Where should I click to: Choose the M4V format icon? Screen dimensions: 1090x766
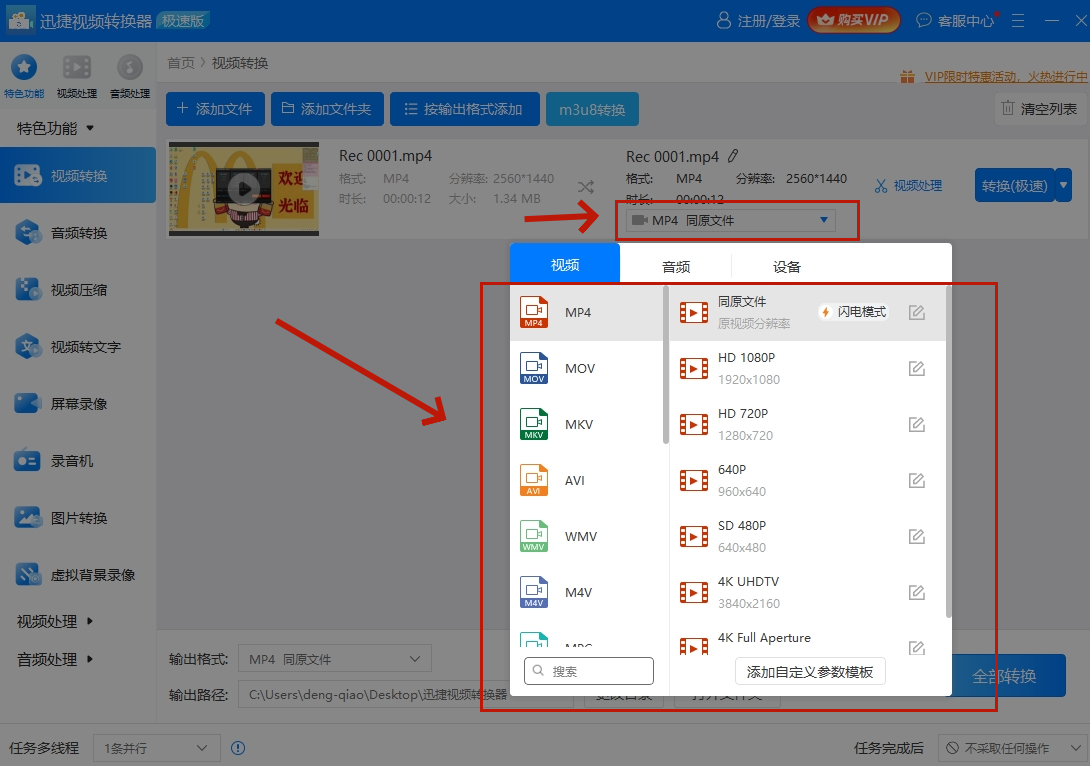[534, 592]
